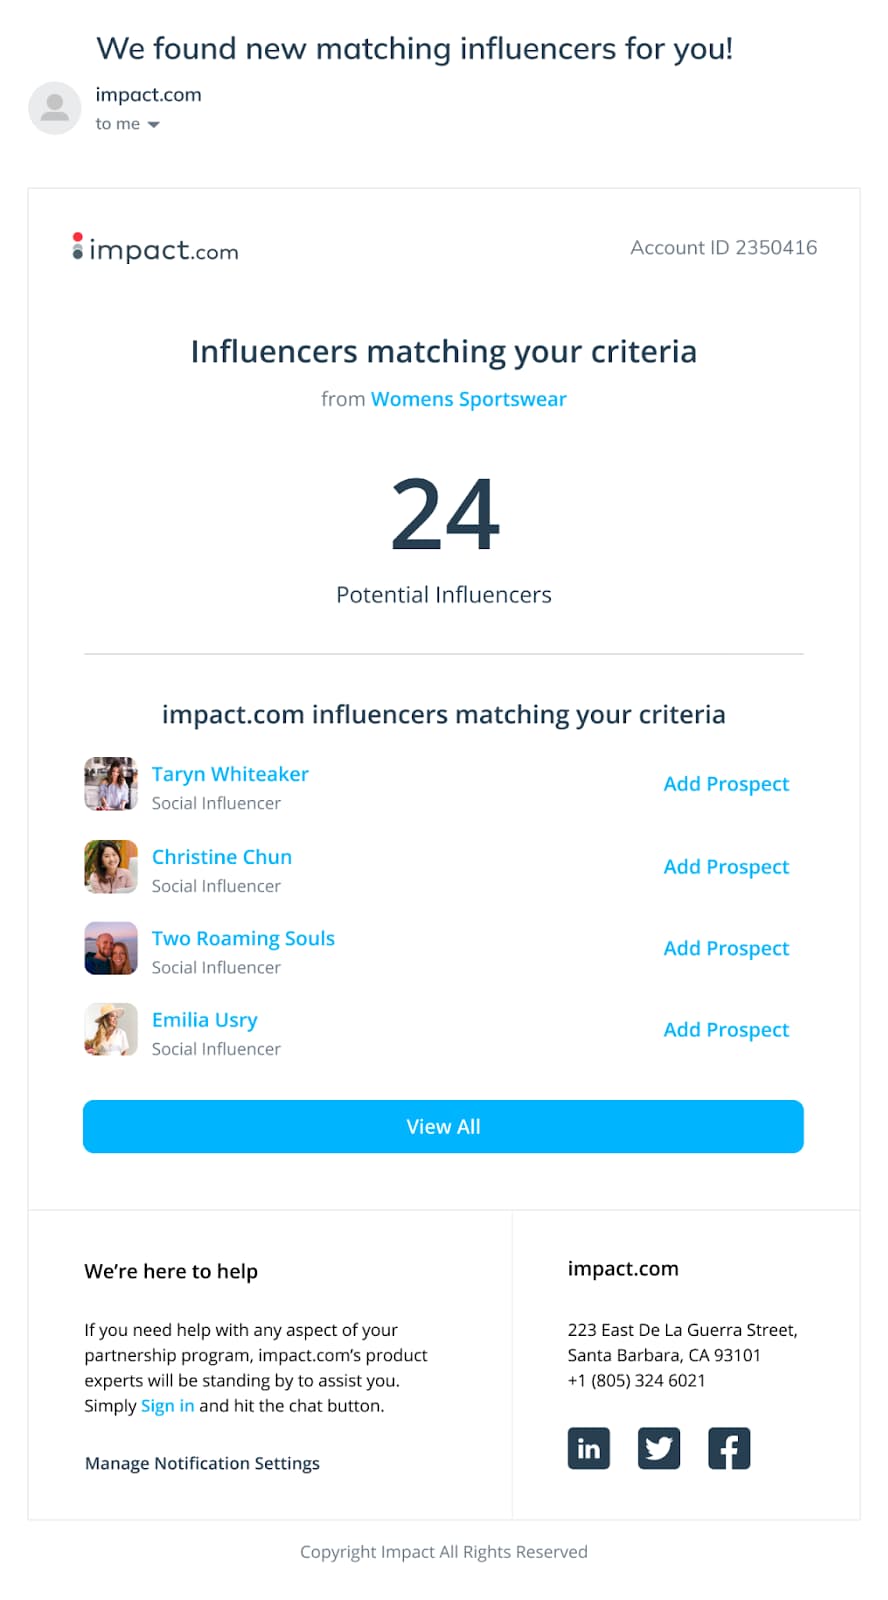Image resolution: width=888 pixels, height=1600 pixels.
Task: Open the LinkedIn social icon
Action: pyautogui.click(x=589, y=1448)
